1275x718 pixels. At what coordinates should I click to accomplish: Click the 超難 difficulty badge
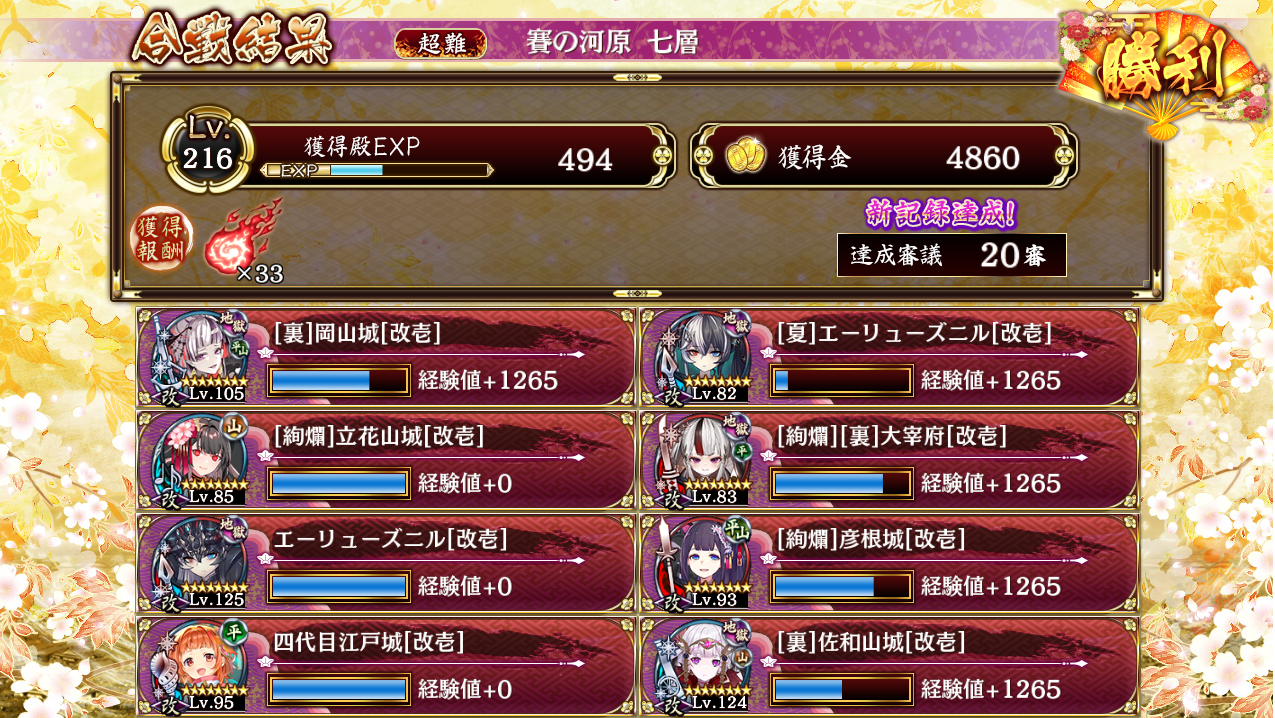tap(440, 43)
